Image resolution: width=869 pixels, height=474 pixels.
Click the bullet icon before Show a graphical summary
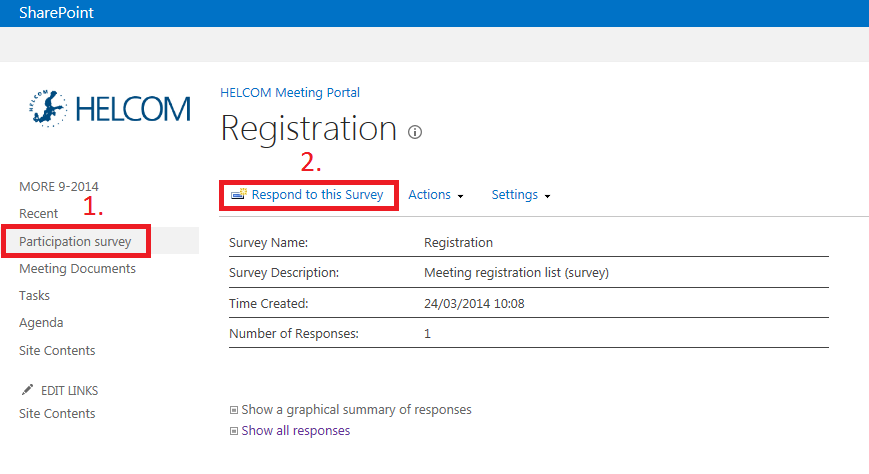click(234, 410)
